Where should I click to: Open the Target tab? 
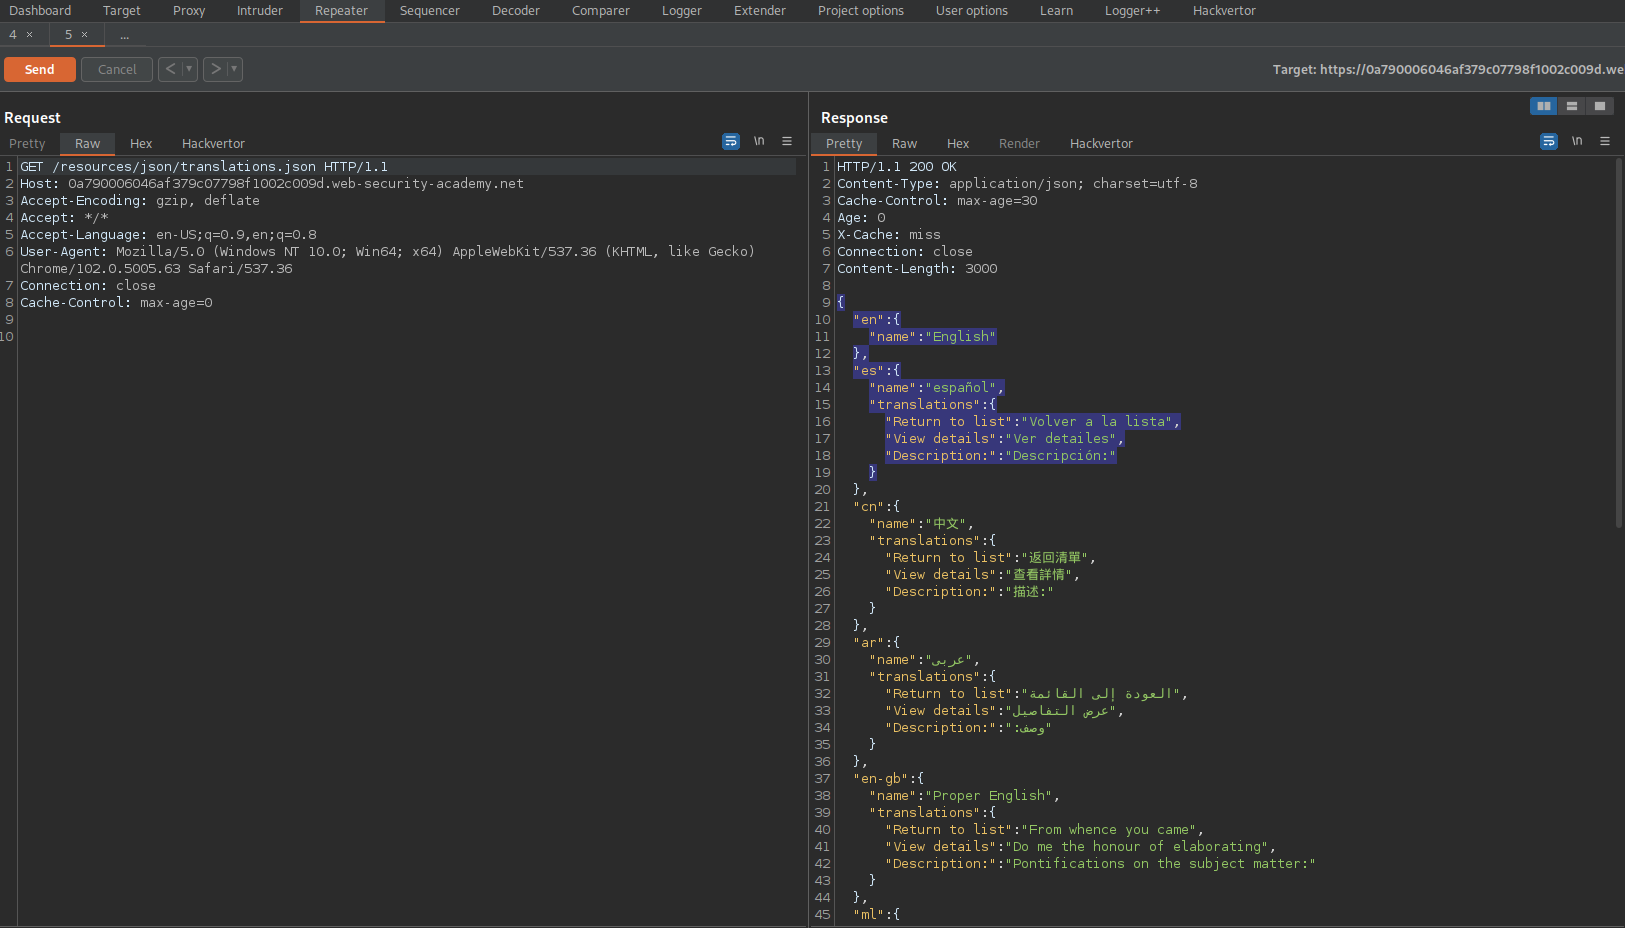pos(122,11)
